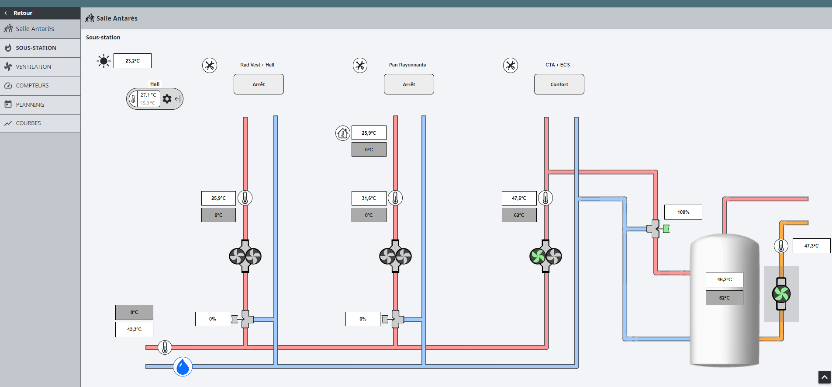Click the 25.9°C ambient value by house icon
This screenshot has height=387, width=832.
(369, 133)
